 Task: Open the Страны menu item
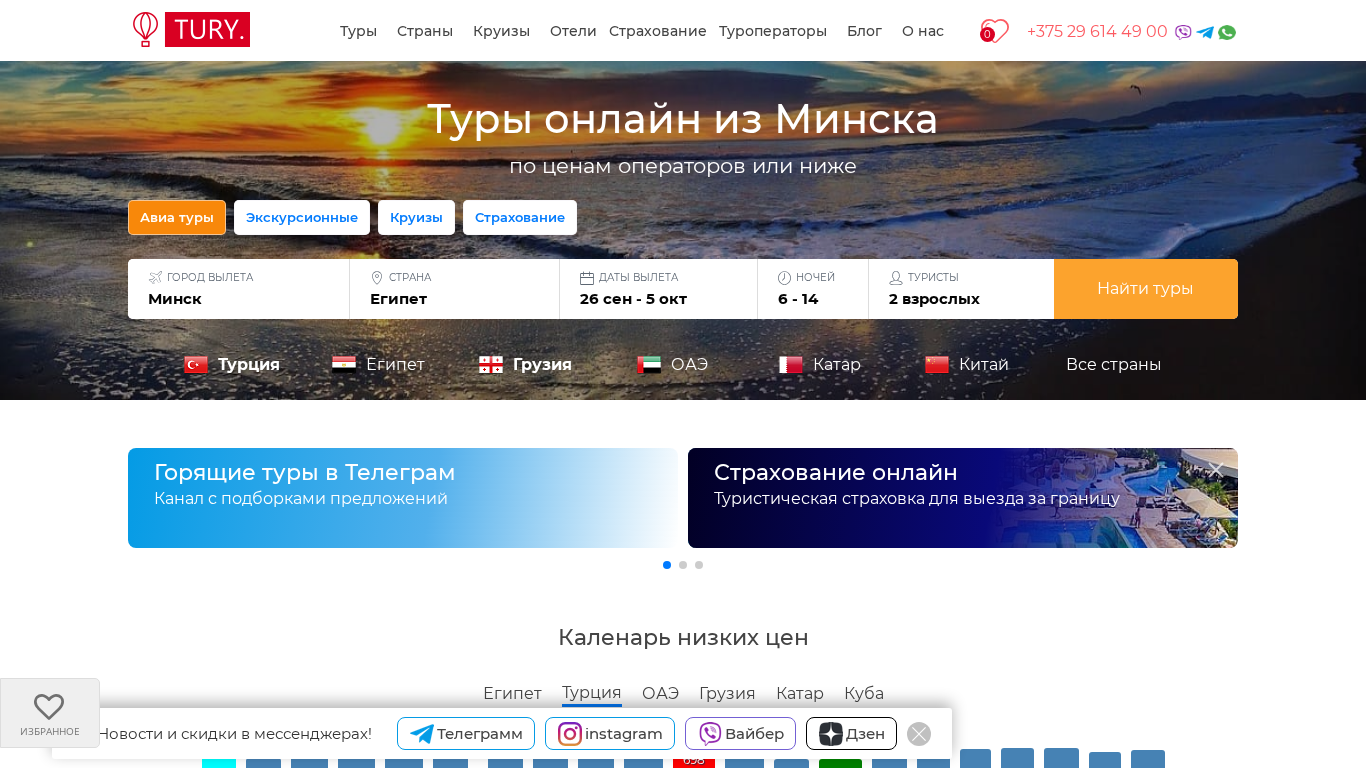tap(425, 31)
